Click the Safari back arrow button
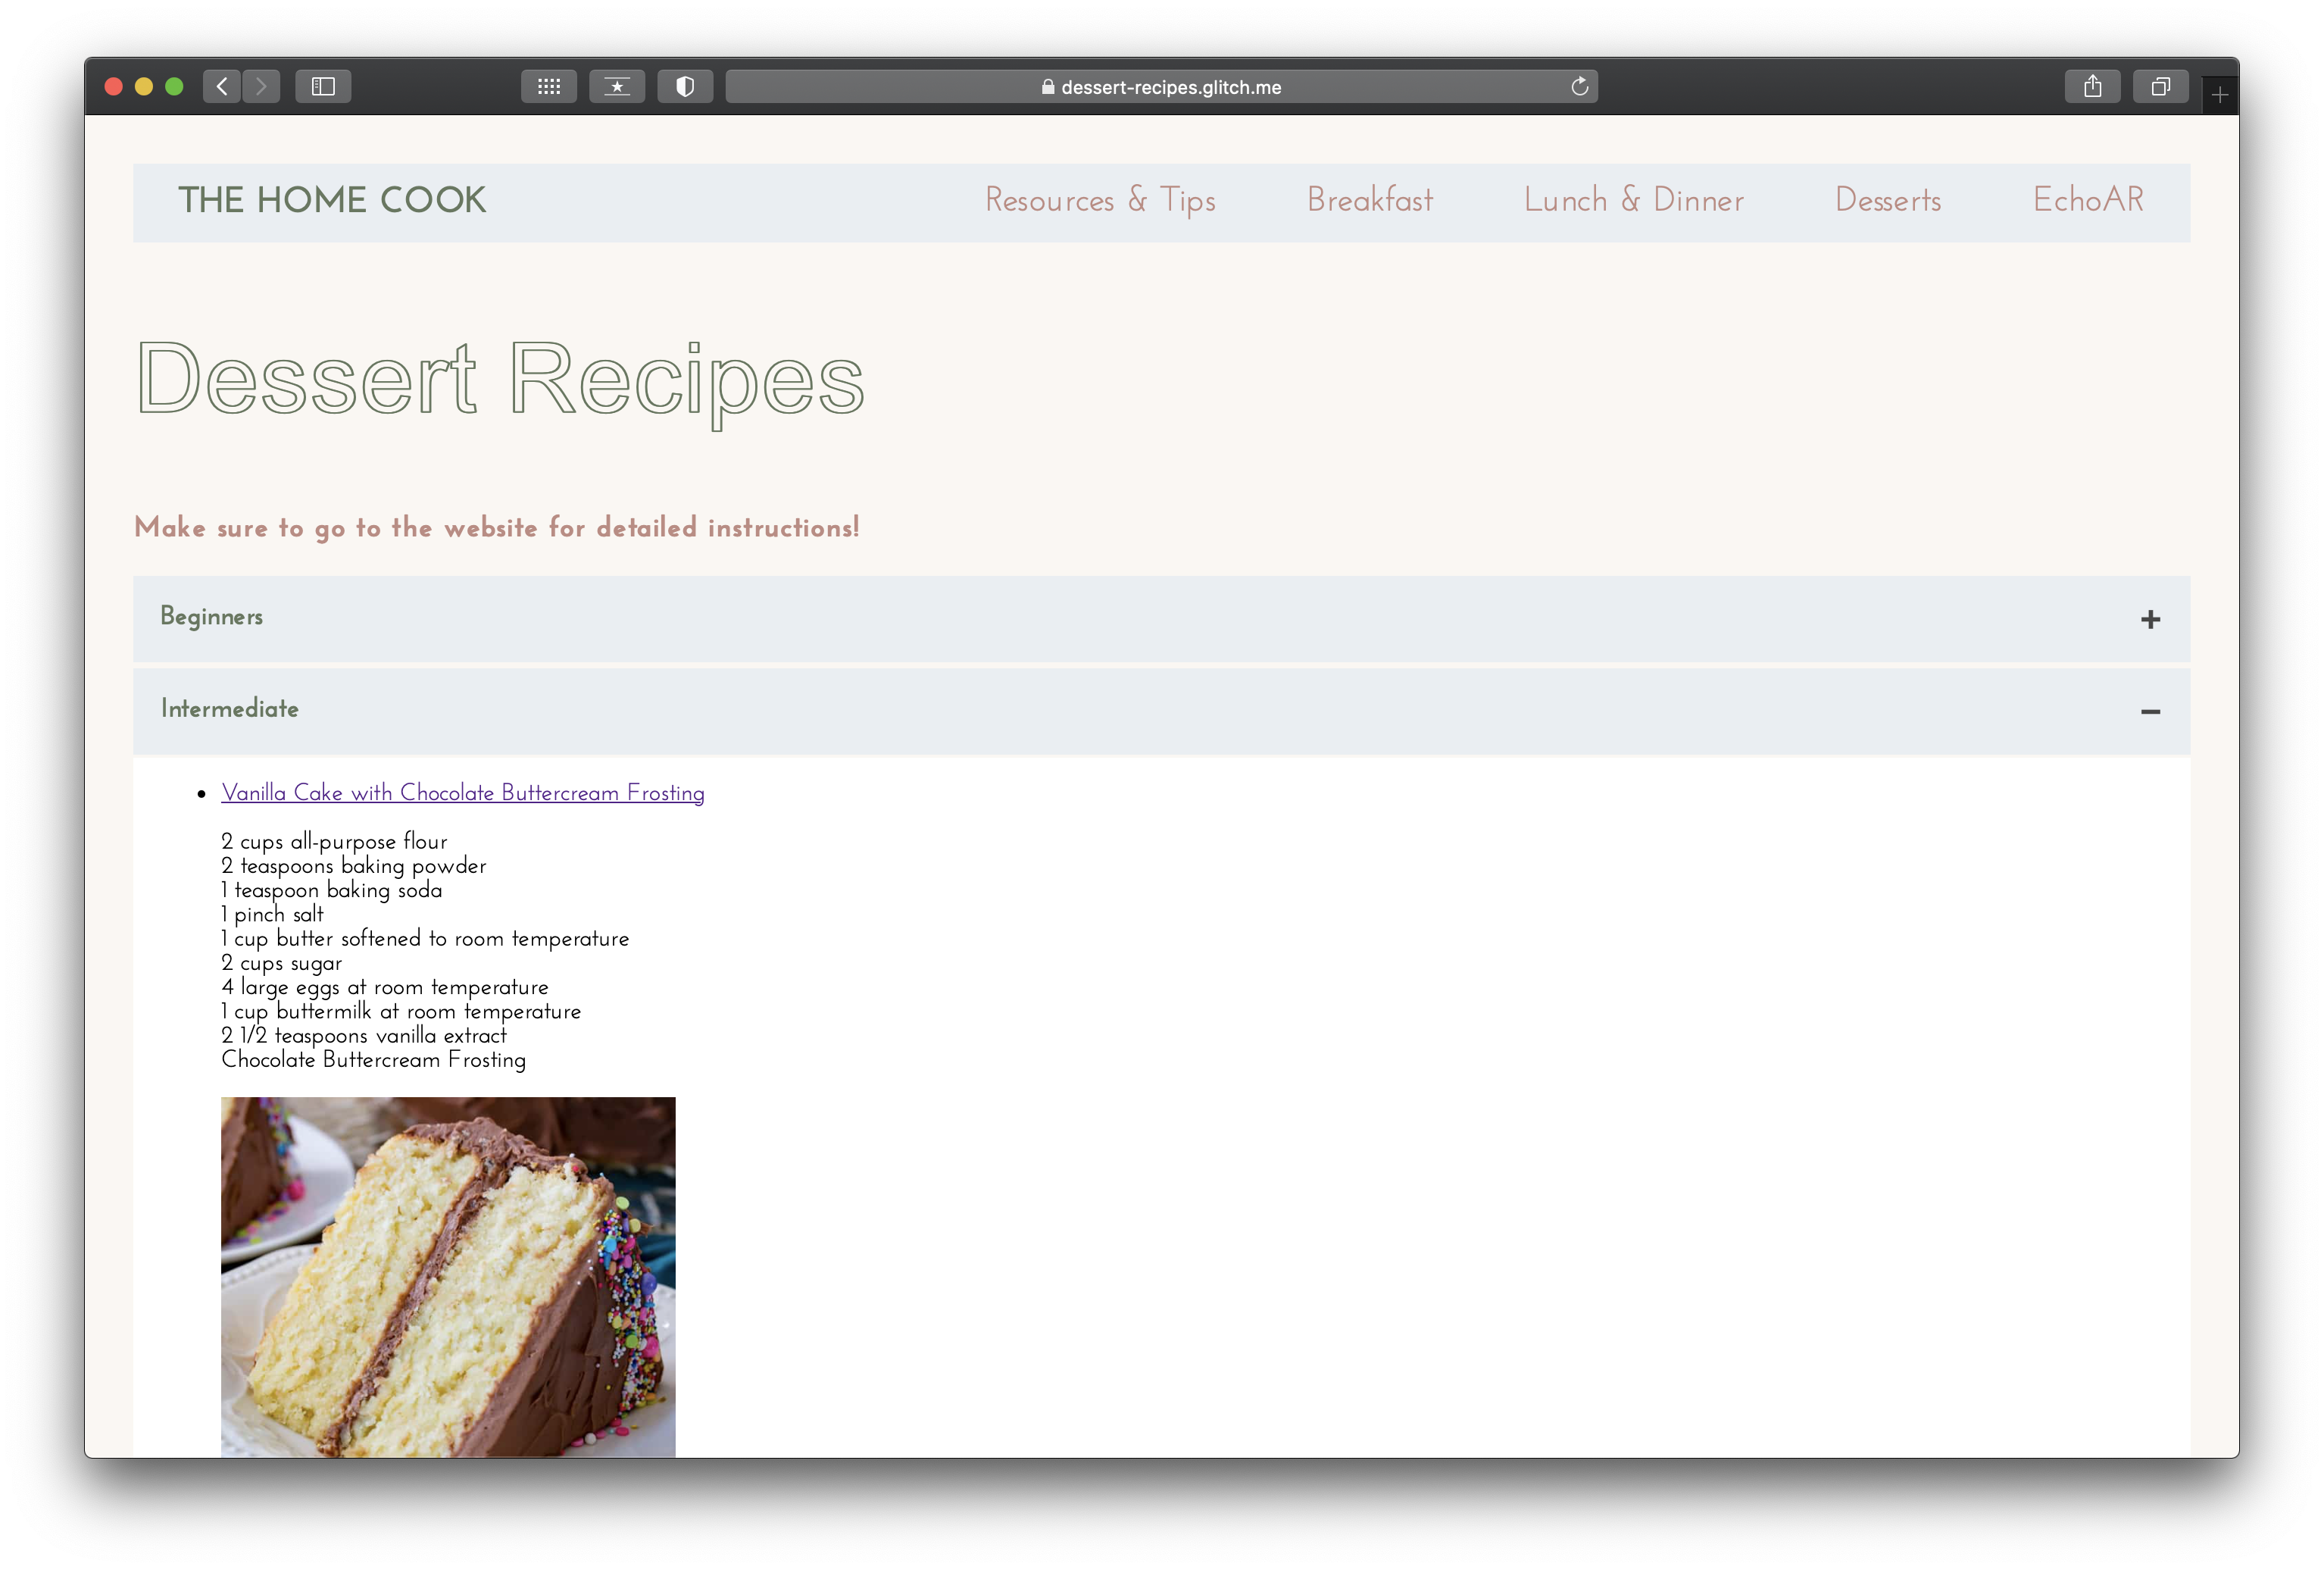This screenshot has height=1570, width=2324. click(x=222, y=87)
